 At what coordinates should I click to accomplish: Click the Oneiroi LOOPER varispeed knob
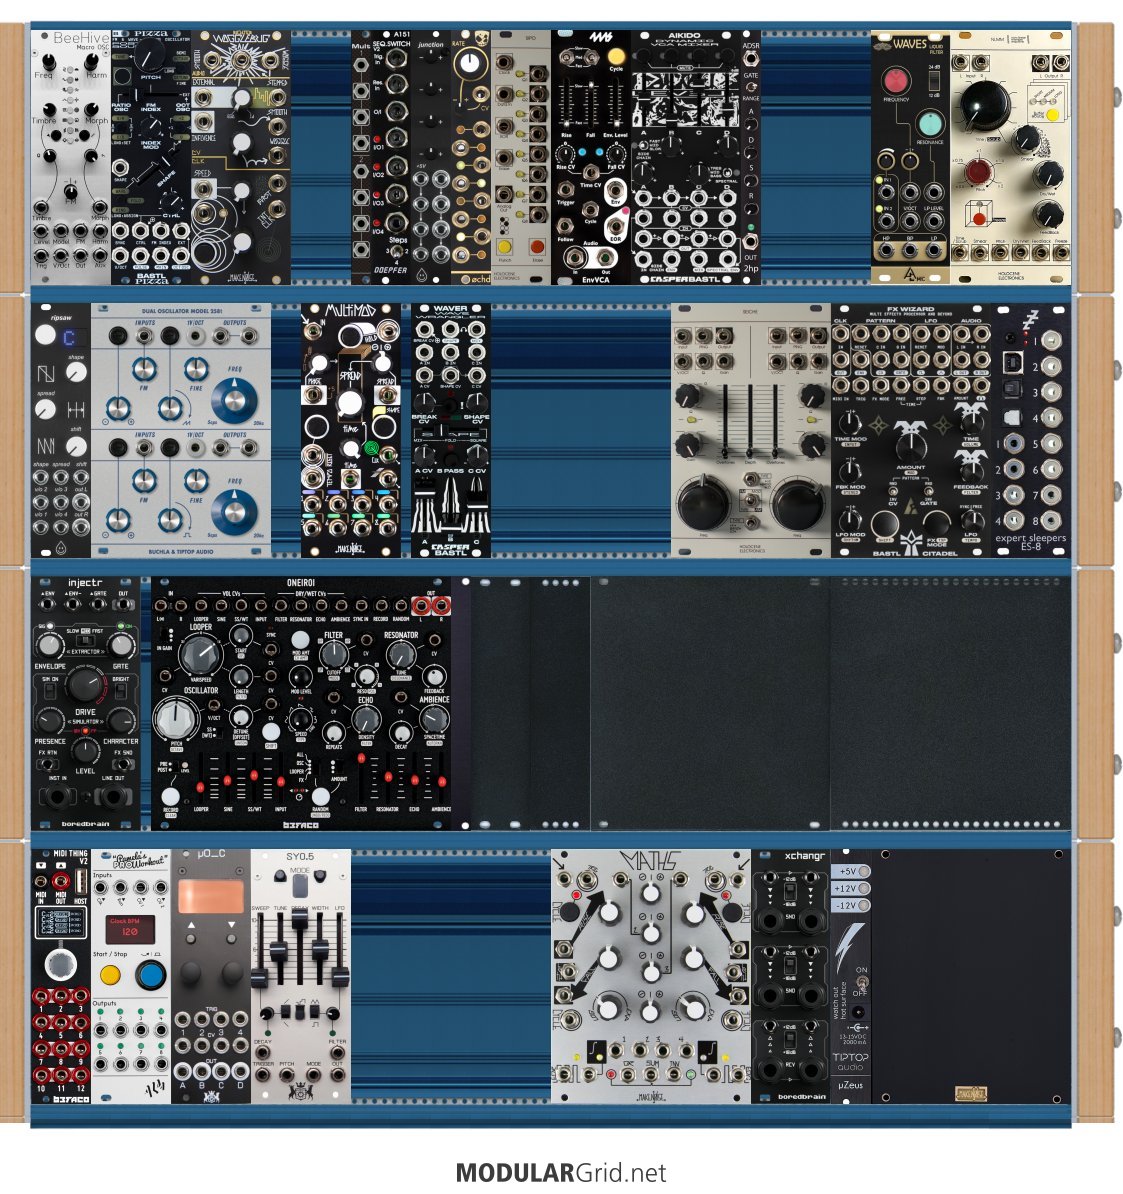[x=199, y=654]
